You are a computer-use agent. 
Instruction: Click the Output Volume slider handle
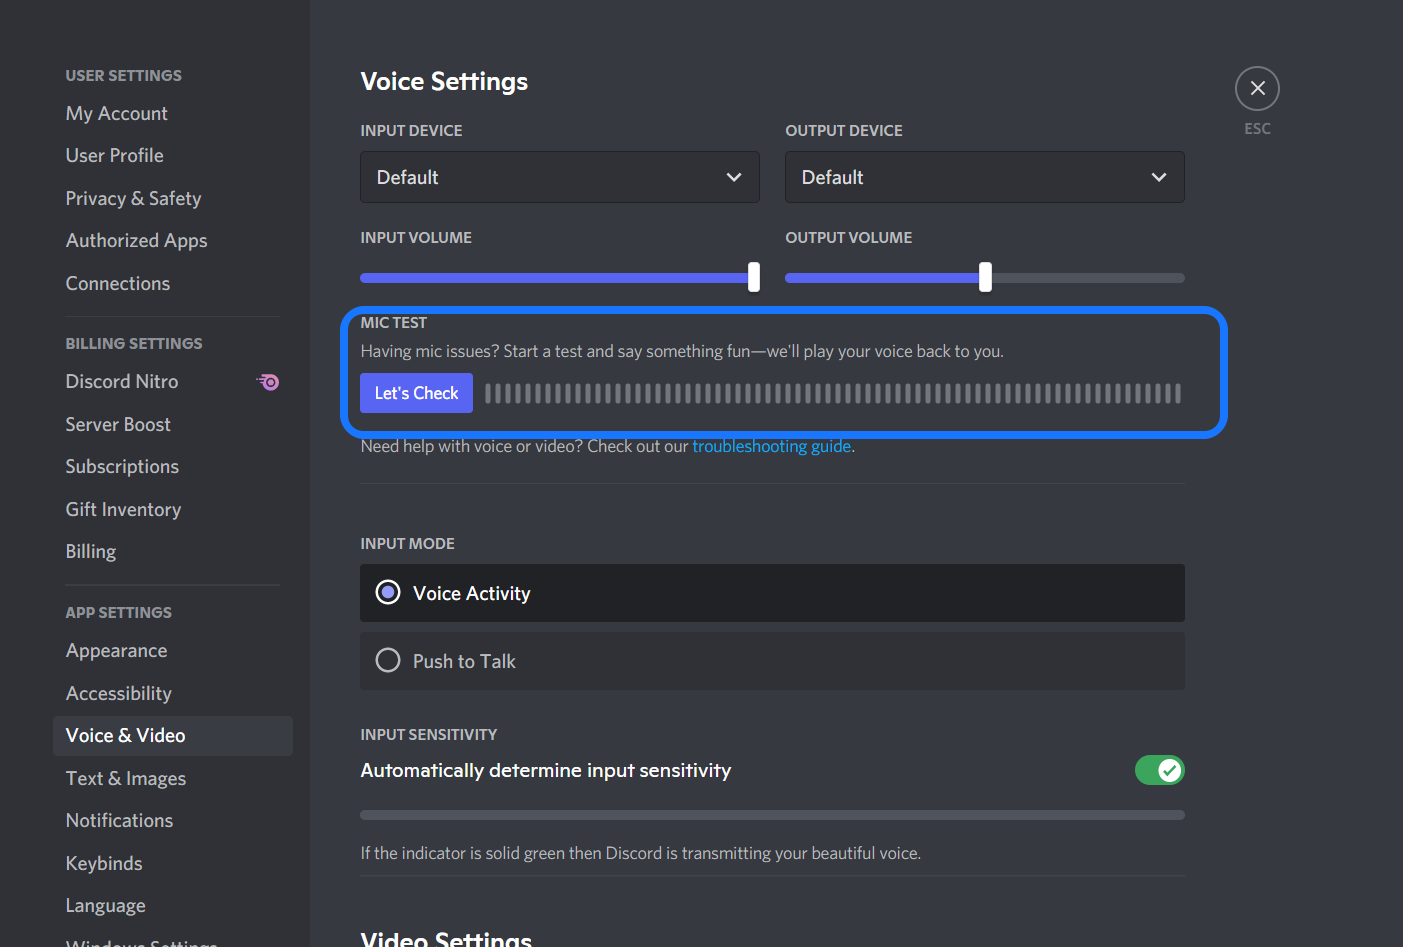coord(985,277)
